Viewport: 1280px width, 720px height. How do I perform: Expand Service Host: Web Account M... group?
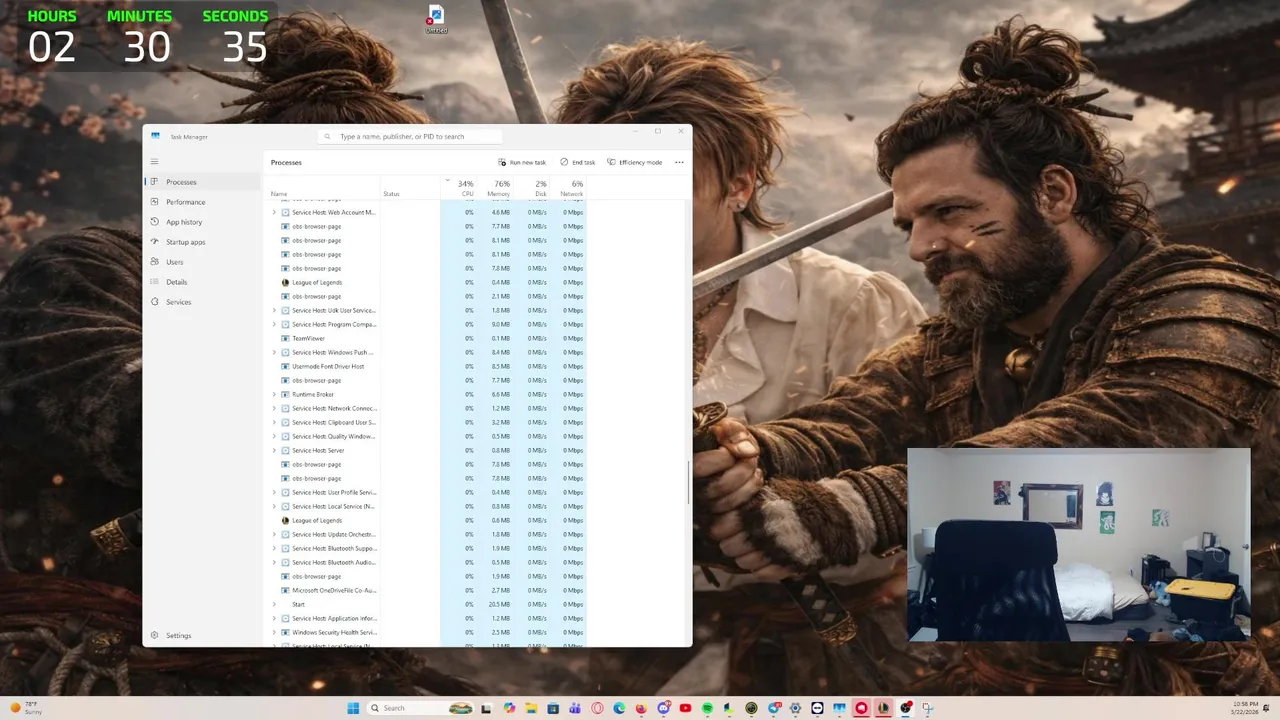pyautogui.click(x=274, y=212)
